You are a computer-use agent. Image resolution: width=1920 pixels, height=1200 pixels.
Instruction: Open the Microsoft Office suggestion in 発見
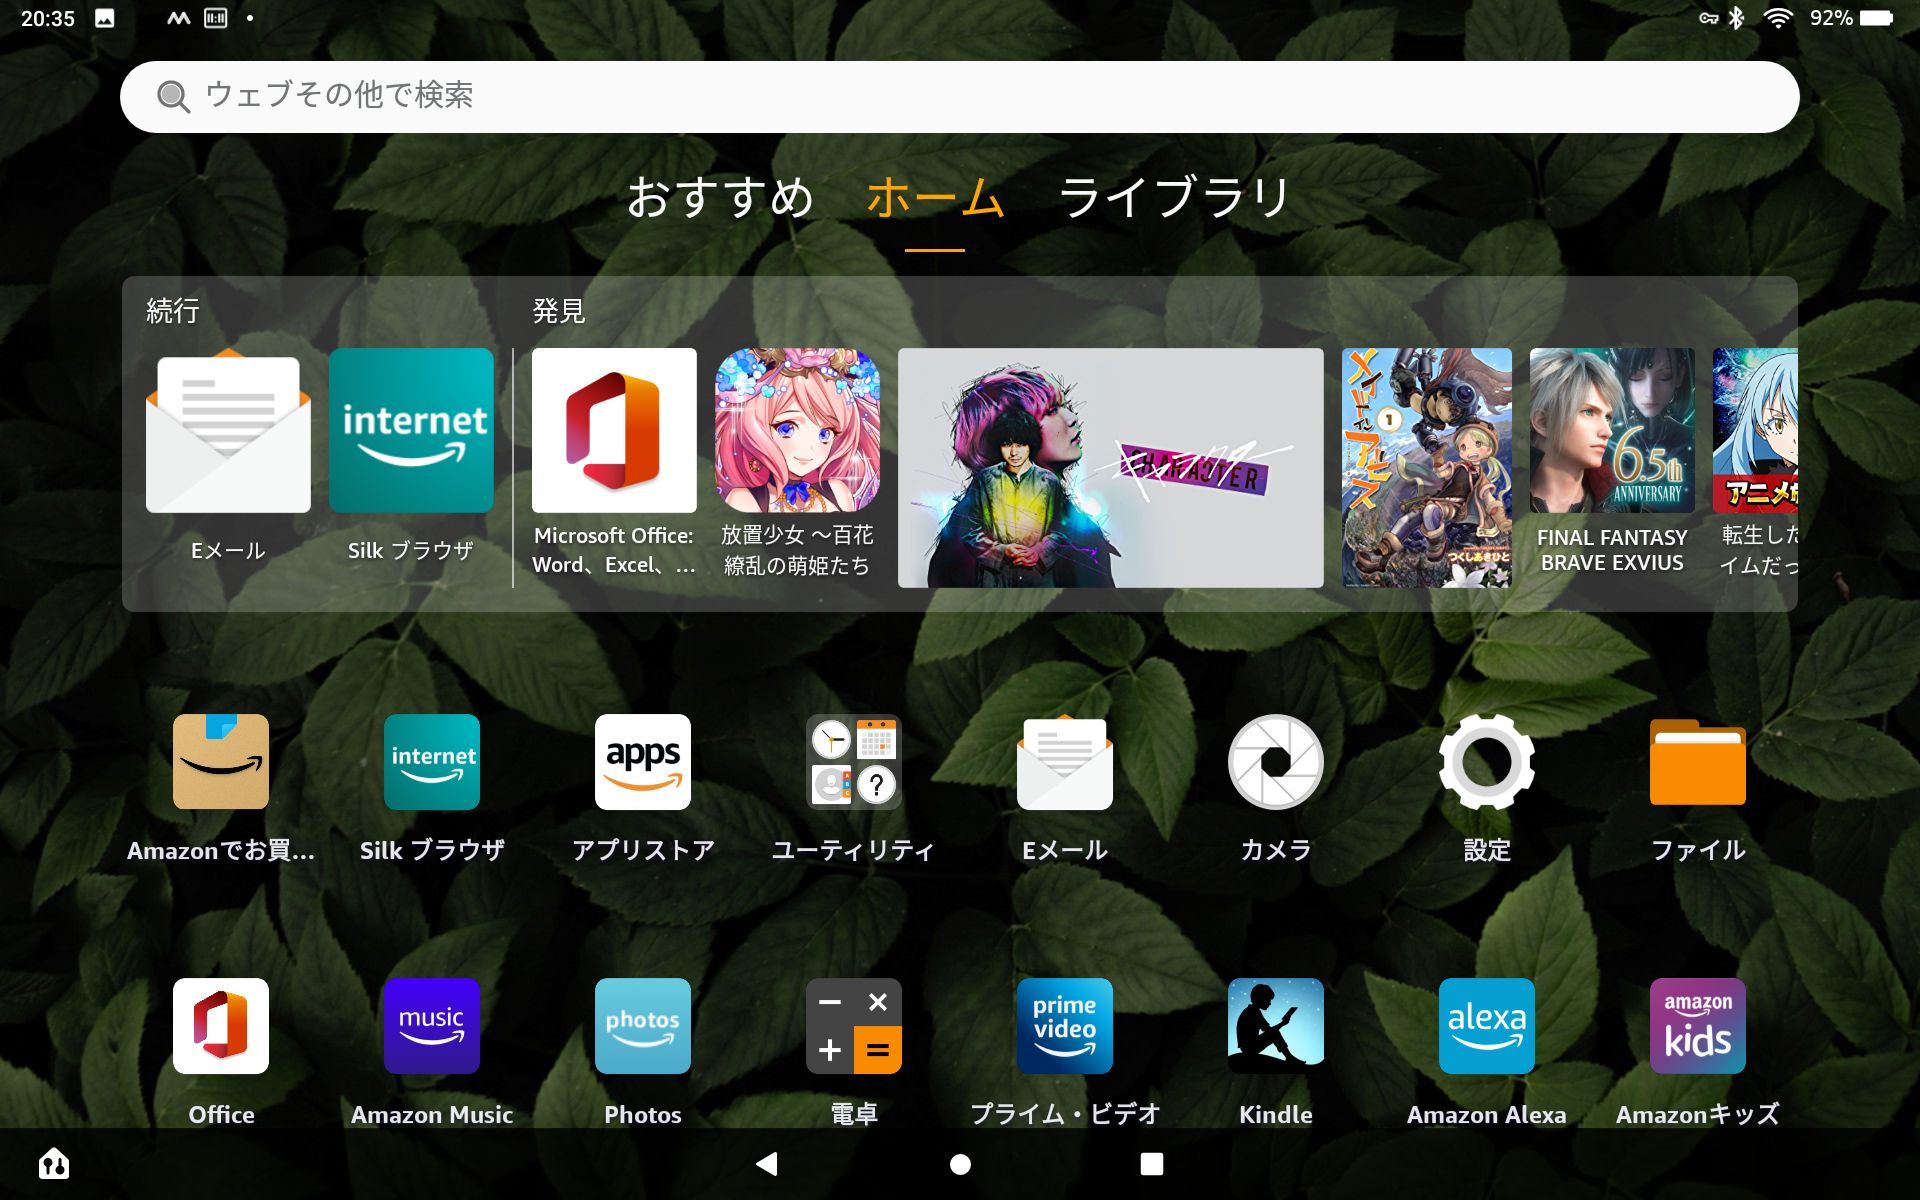click(614, 431)
